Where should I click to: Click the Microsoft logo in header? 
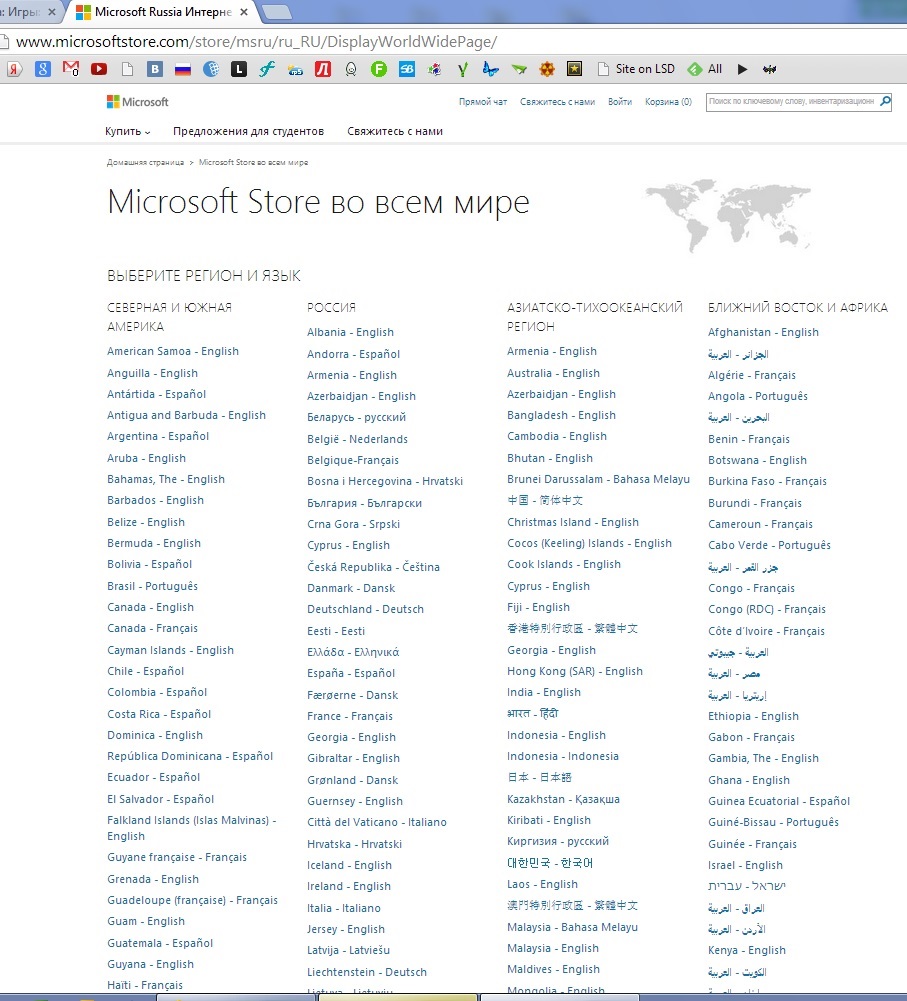pyautogui.click(x=138, y=102)
